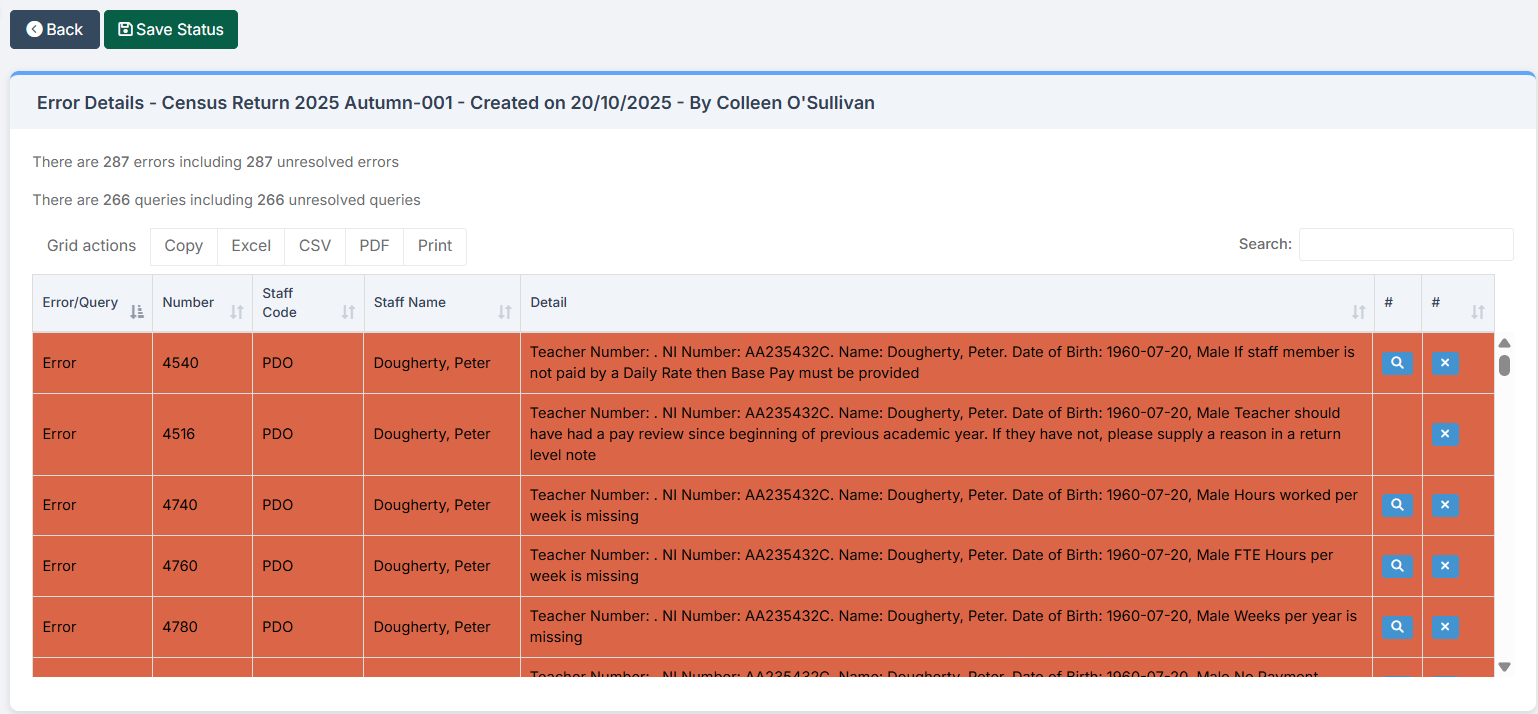The image size is (1538, 714).
Task: View error 4760 using magnifier icon
Action: point(1397,566)
